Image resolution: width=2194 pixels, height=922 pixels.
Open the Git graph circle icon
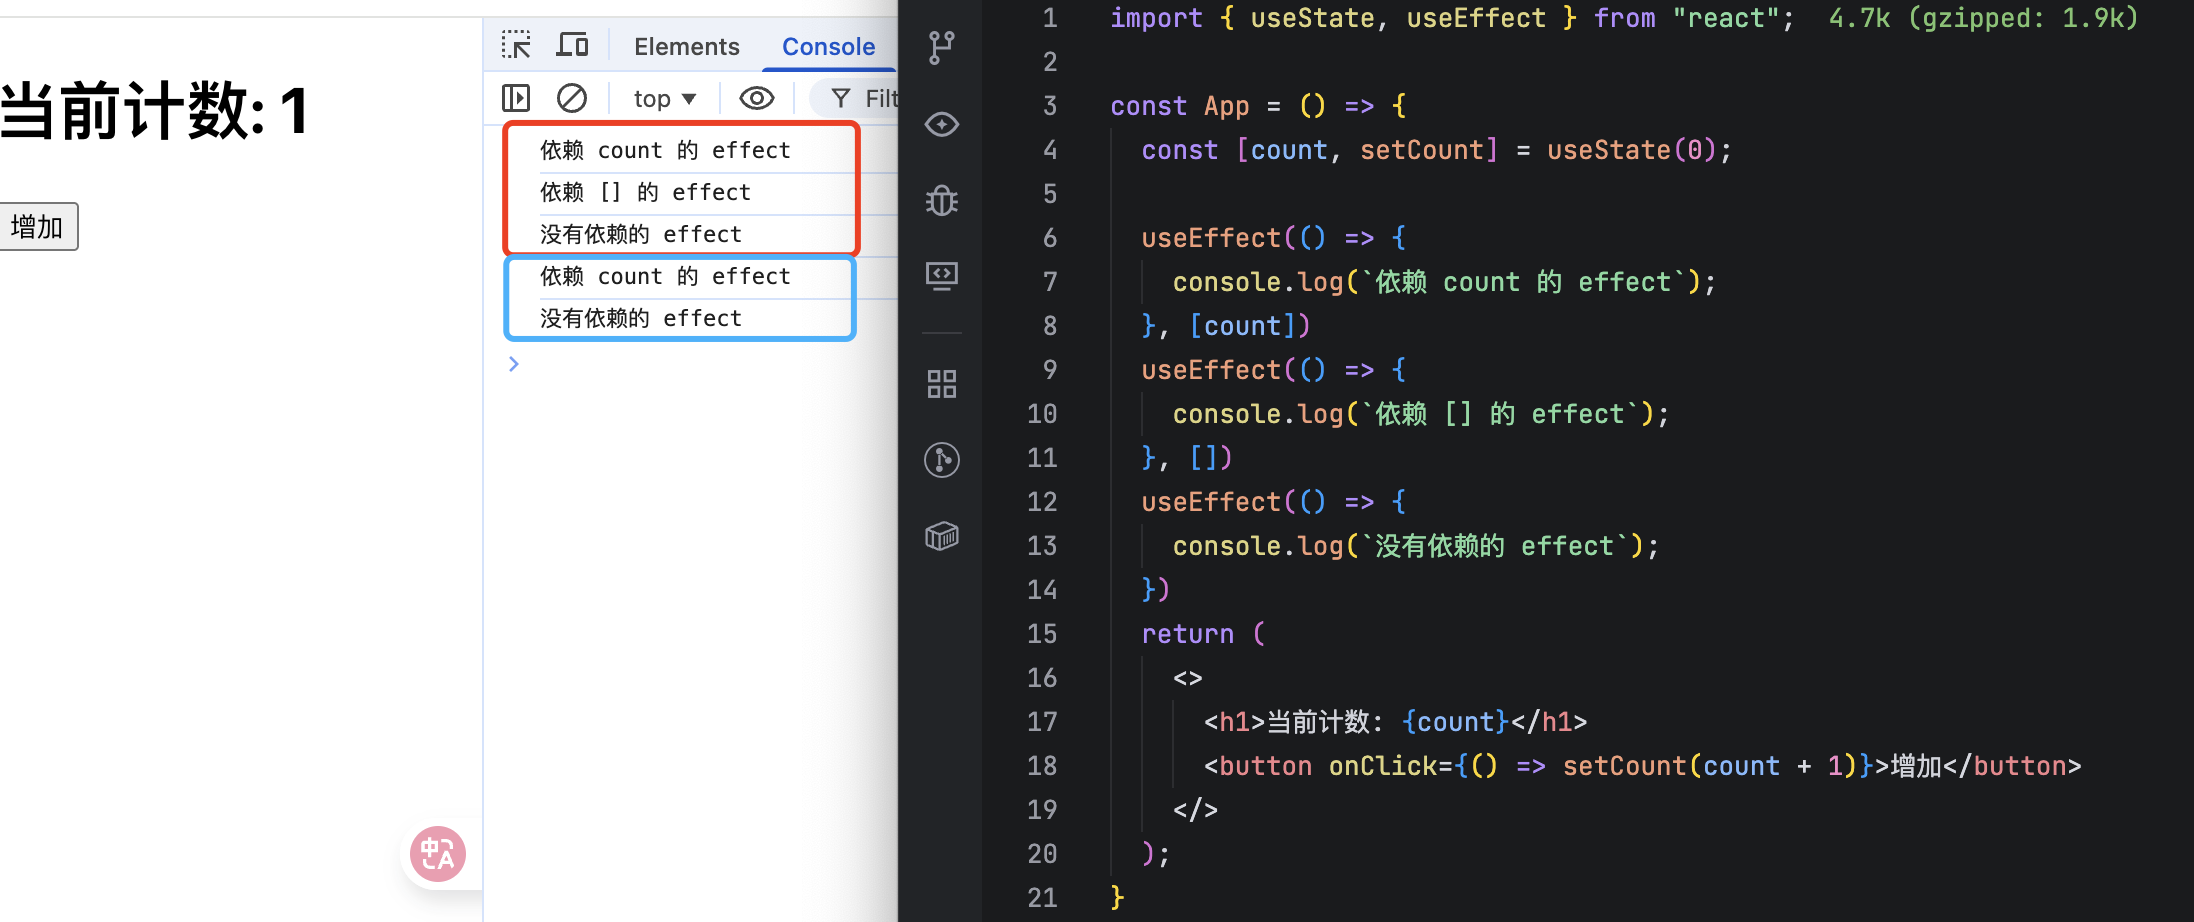point(941,460)
